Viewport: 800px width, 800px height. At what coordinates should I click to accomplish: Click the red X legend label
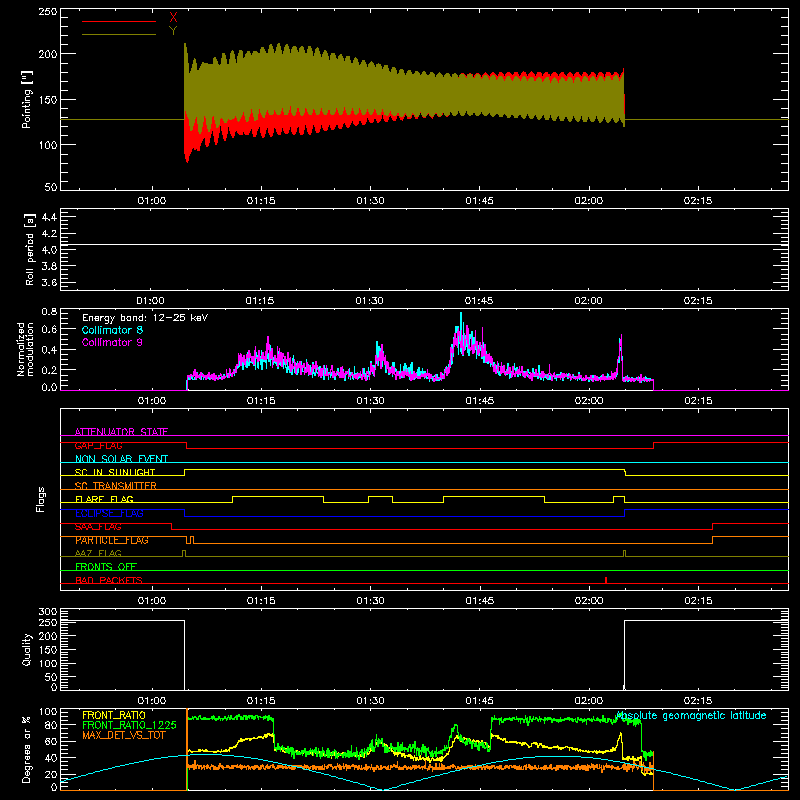[173, 18]
